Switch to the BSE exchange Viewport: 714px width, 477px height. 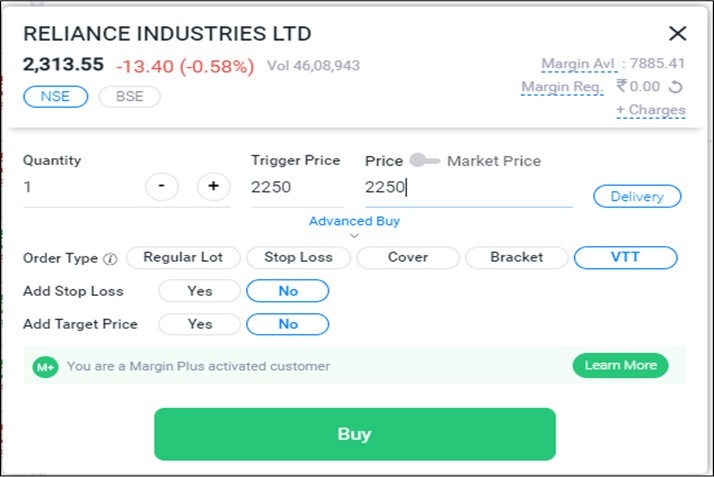click(x=129, y=97)
